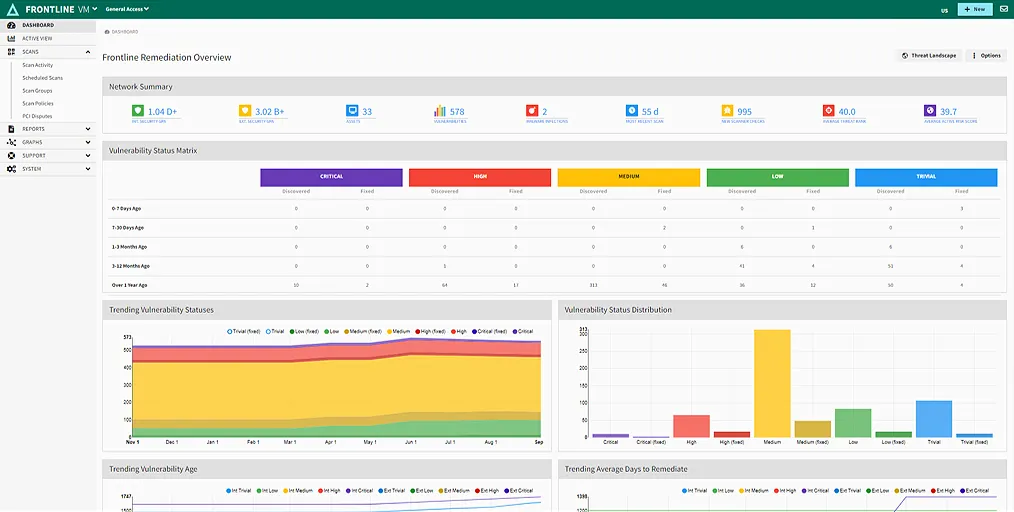Click the 1.04 D+ security GPA link

pyautogui.click(x=162, y=112)
